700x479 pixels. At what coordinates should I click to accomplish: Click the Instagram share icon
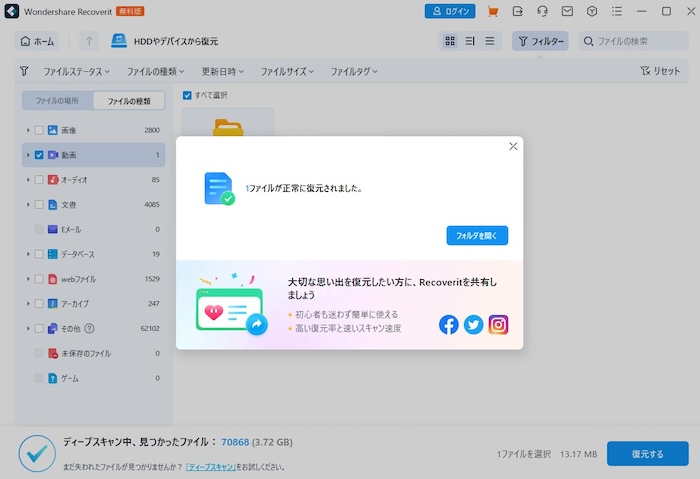(498, 324)
